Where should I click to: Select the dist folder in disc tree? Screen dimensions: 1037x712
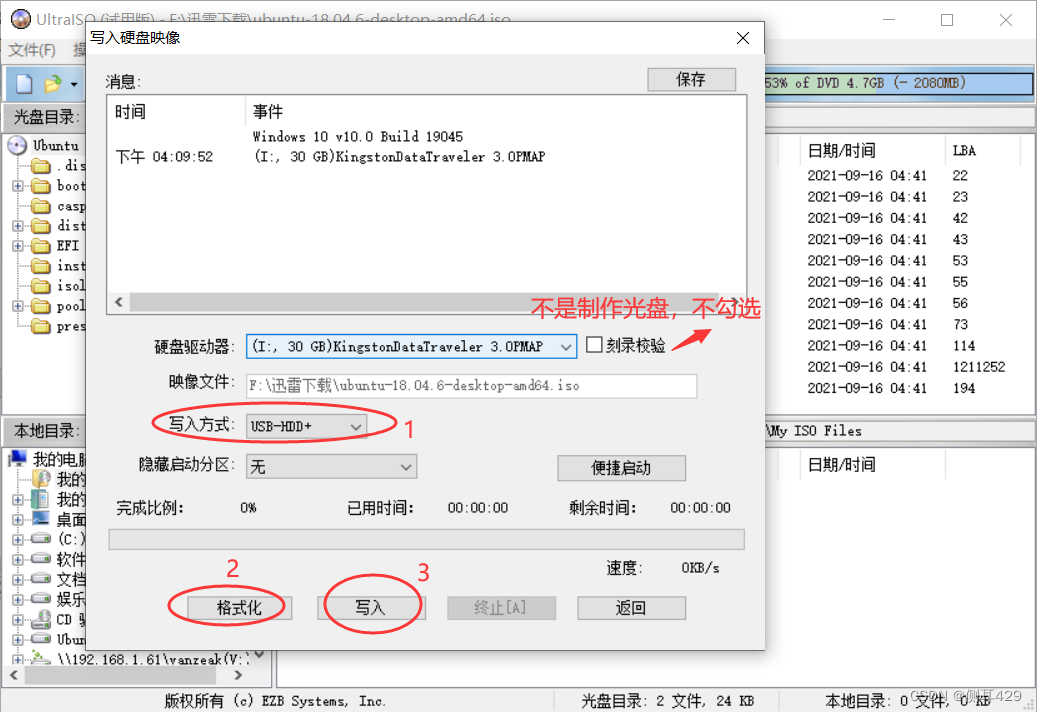tap(41, 225)
